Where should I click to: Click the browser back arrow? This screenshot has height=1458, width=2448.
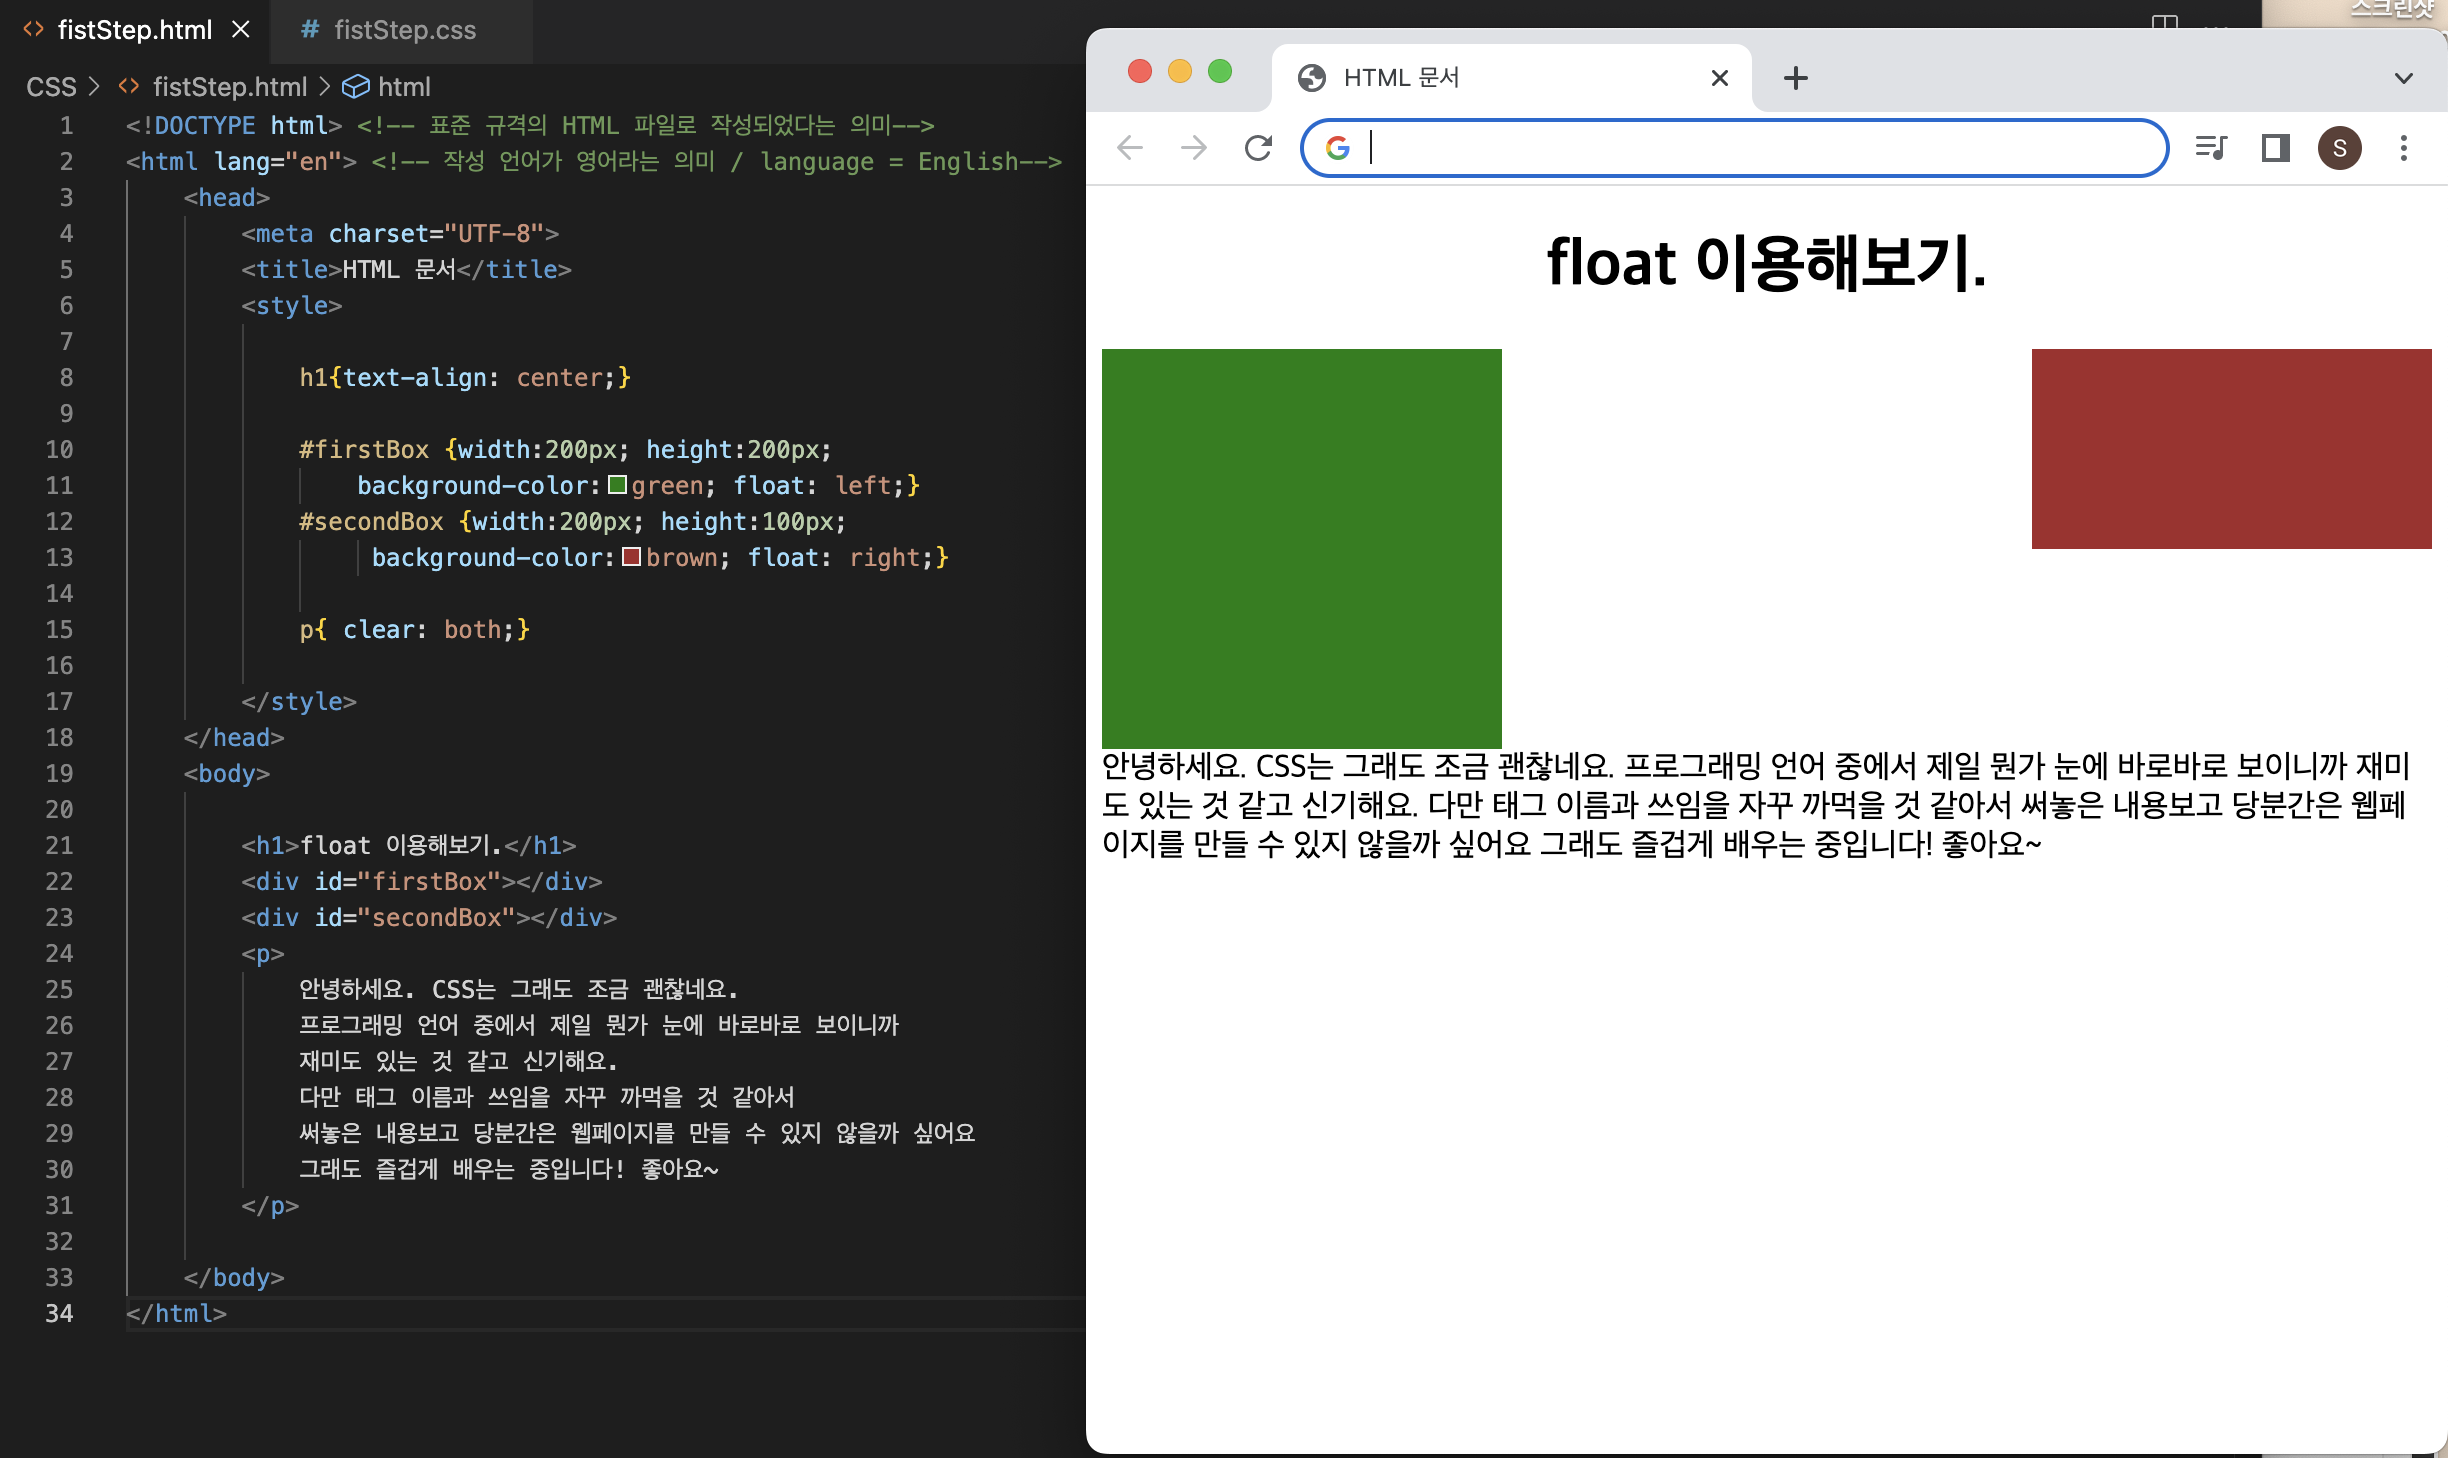1130,148
